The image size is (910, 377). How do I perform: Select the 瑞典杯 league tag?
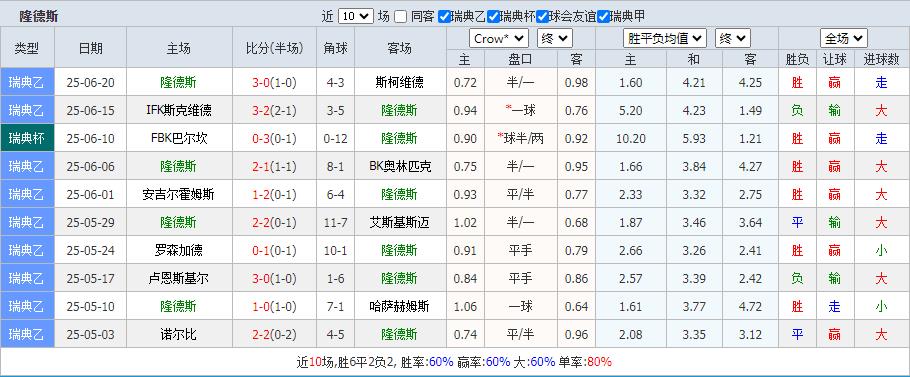(x=27, y=138)
